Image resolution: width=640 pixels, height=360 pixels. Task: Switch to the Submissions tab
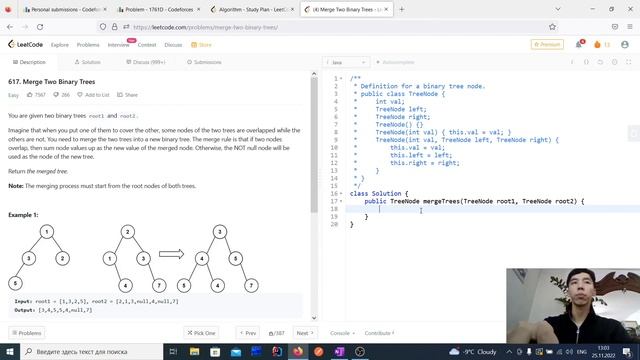click(x=204, y=62)
